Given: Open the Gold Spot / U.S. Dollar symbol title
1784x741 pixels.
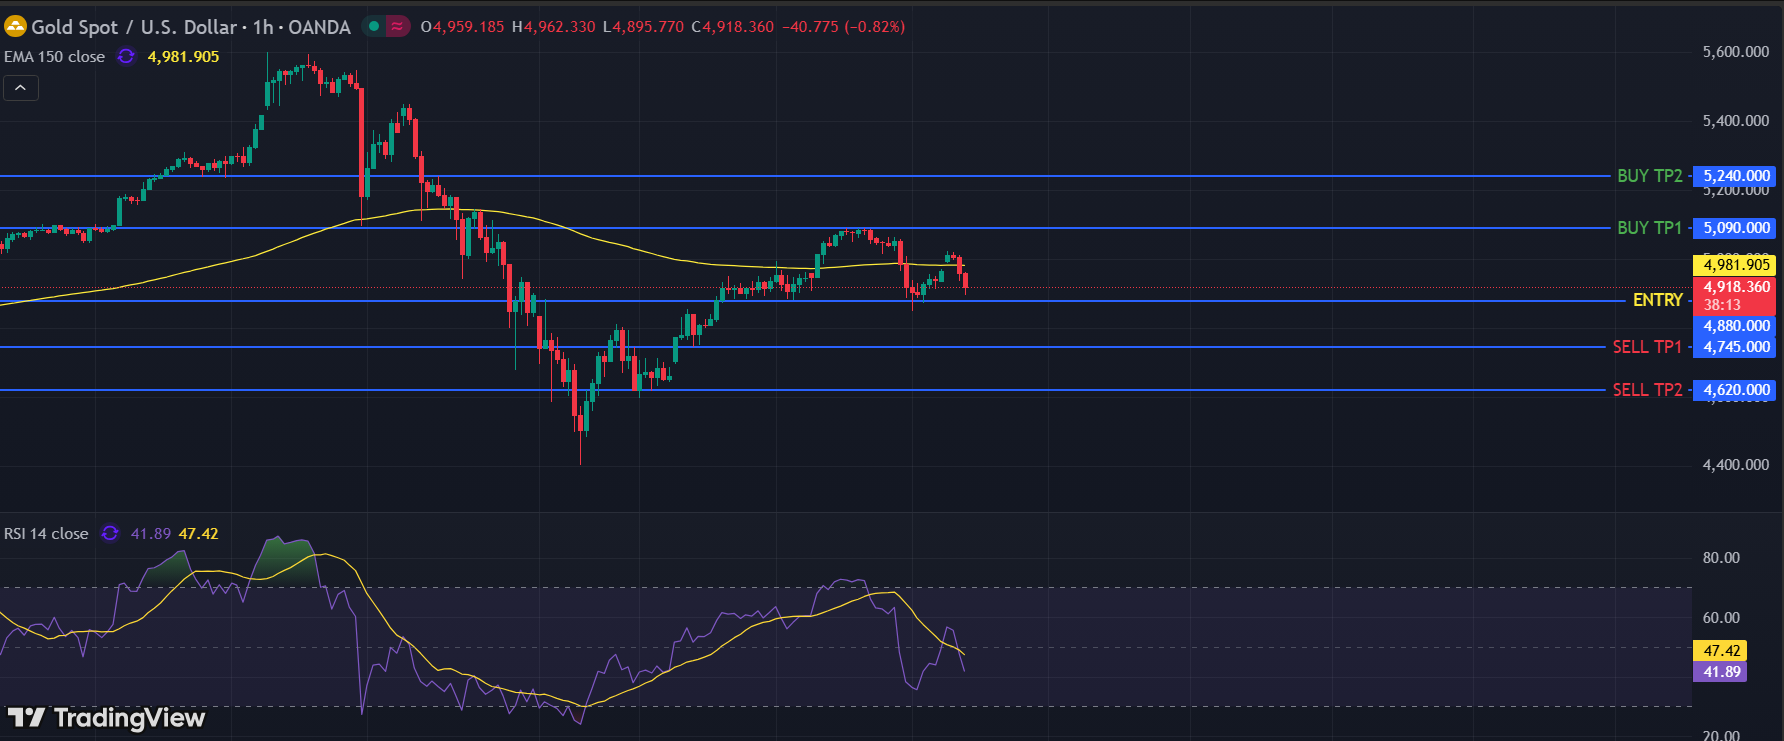Looking at the screenshot, I should [x=190, y=27].
